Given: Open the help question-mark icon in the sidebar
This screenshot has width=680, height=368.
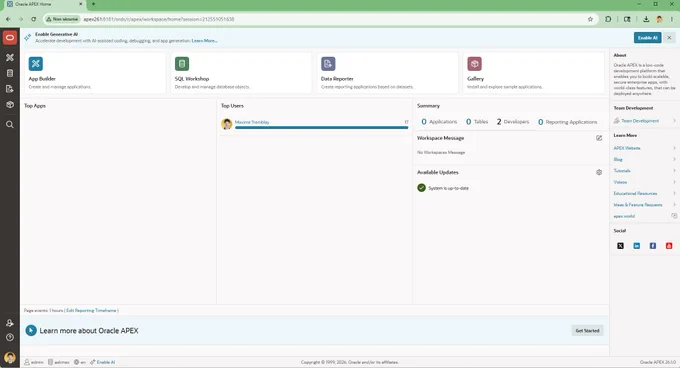Looking at the screenshot, I should [10, 337].
